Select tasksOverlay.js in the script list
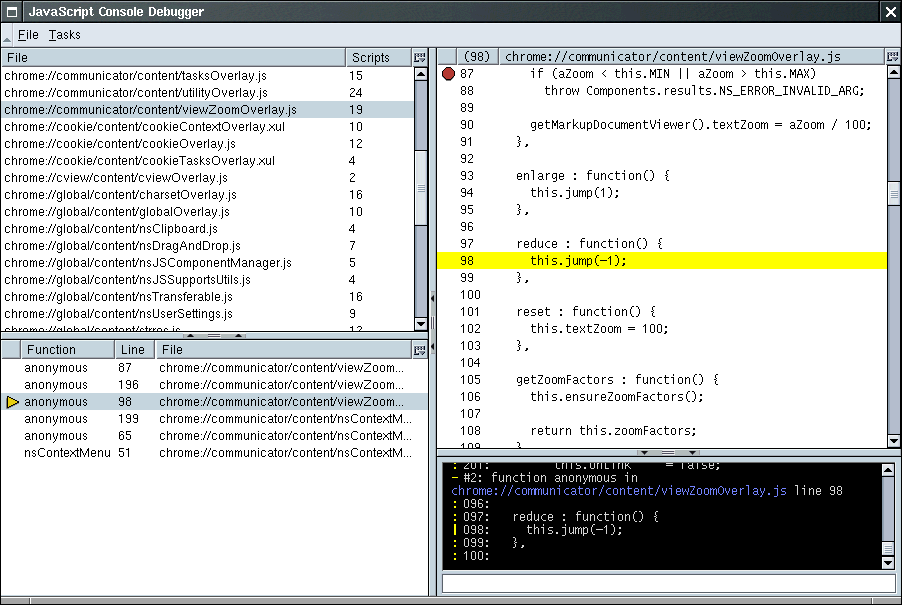The width and height of the screenshot is (902, 605). click(x=208, y=76)
